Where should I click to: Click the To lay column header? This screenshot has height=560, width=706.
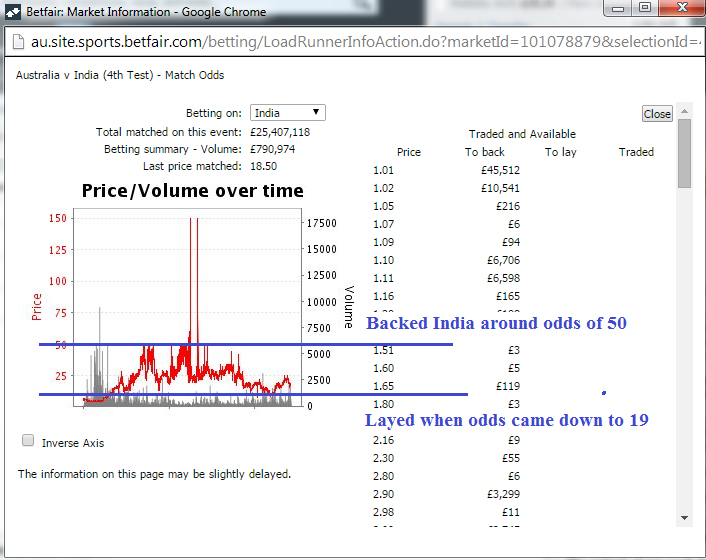click(561, 152)
